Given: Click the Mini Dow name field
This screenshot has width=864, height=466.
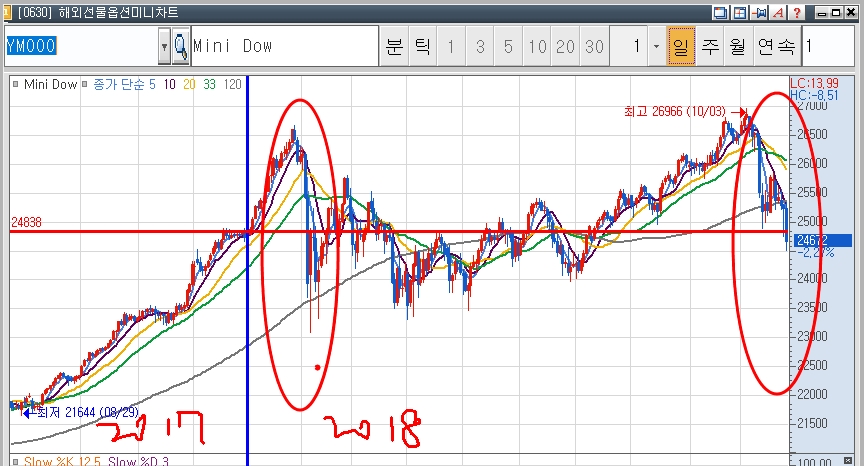Looking at the screenshot, I should [x=284, y=46].
